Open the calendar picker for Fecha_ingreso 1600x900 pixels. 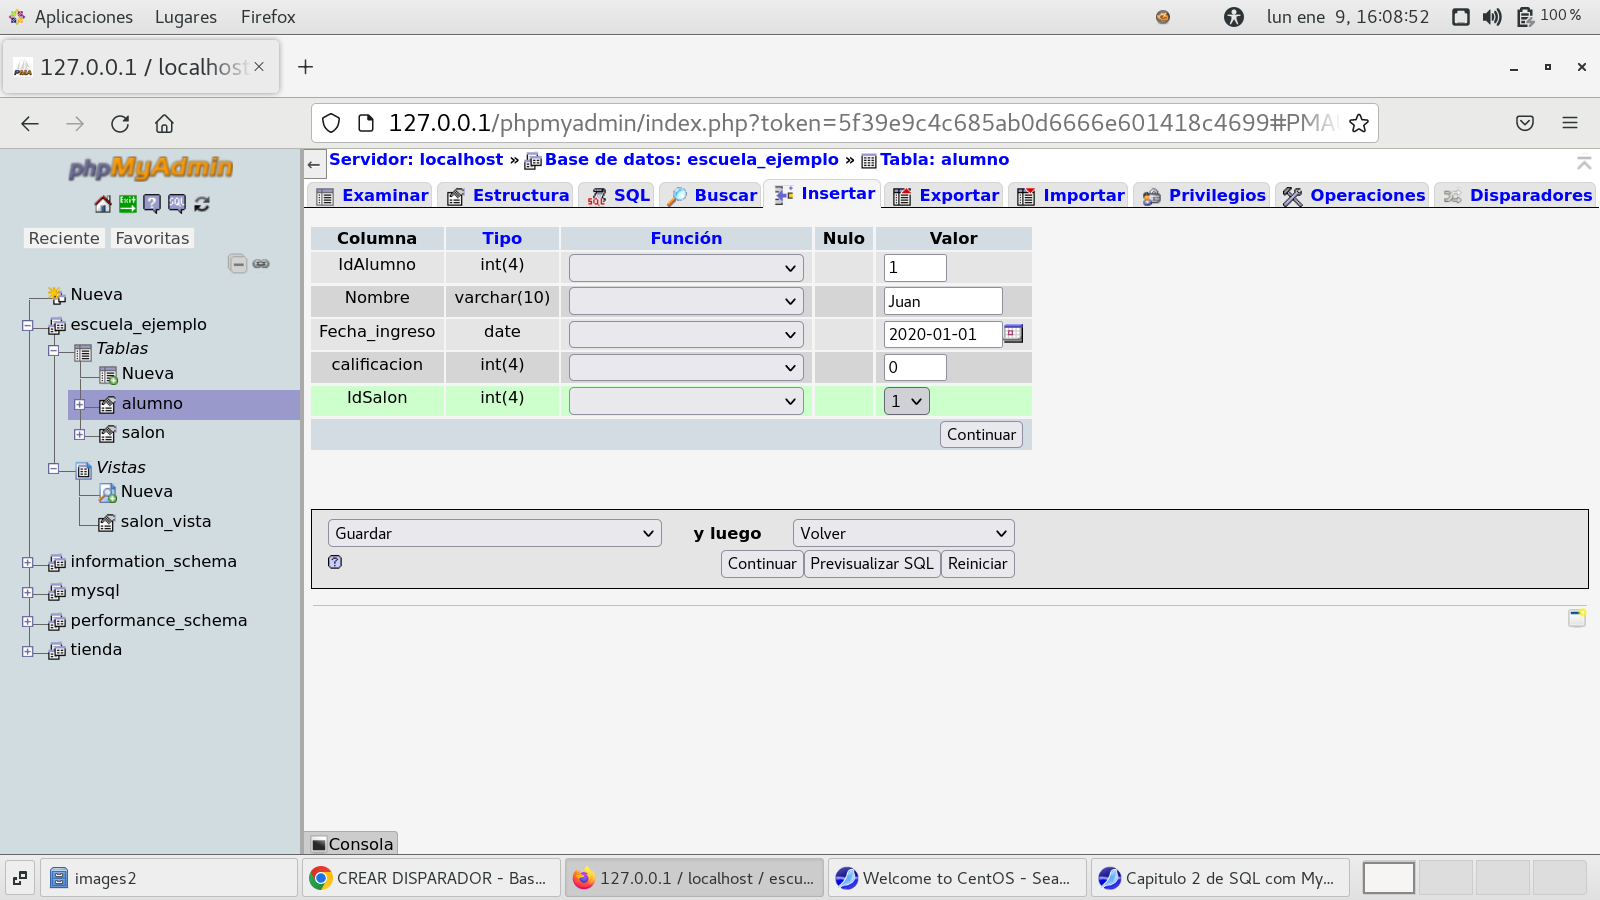pyautogui.click(x=1013, y=334)
